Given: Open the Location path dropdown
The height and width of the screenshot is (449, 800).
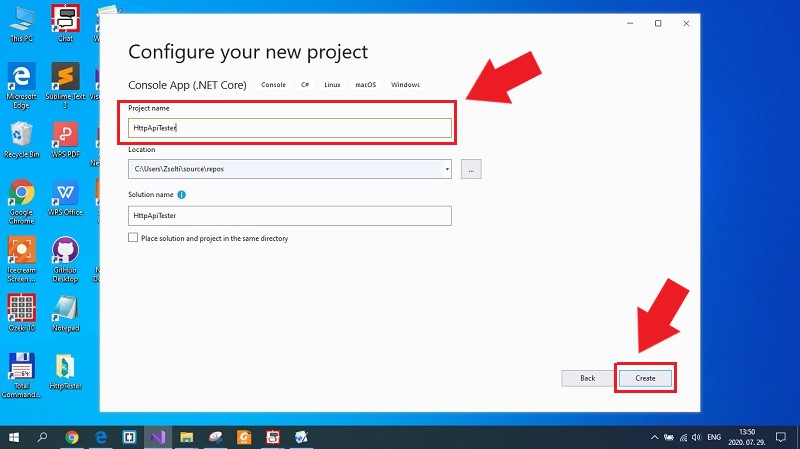Looking at the screenshot, I should pos(447,169).
